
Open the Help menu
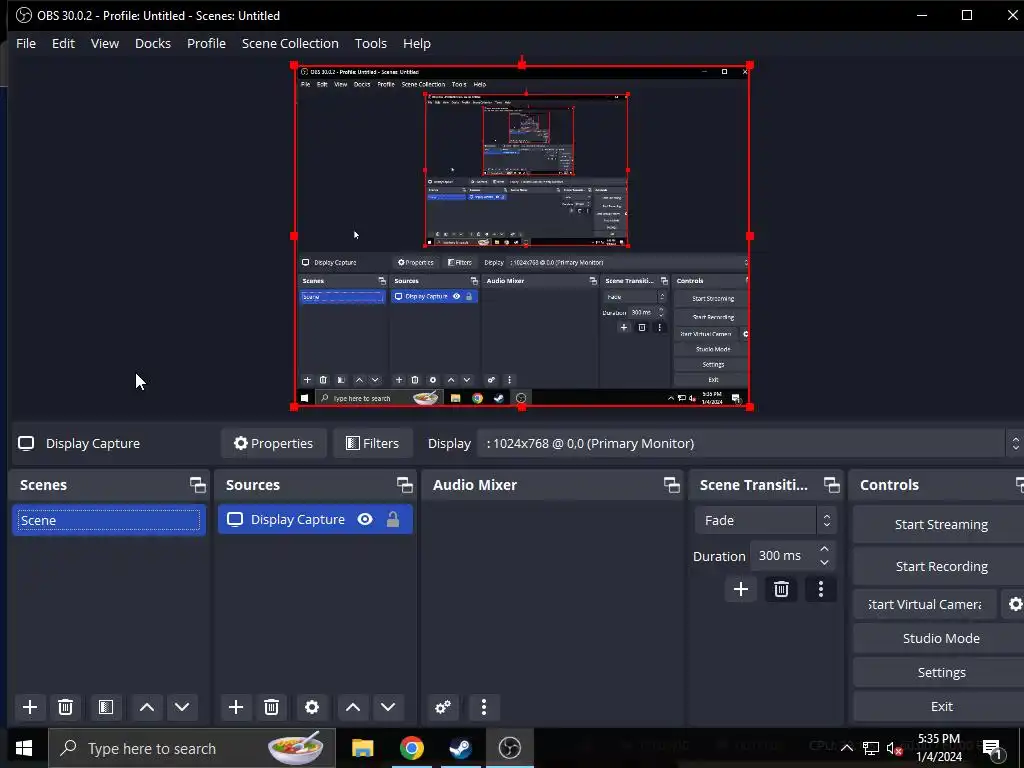coord(417,43)
